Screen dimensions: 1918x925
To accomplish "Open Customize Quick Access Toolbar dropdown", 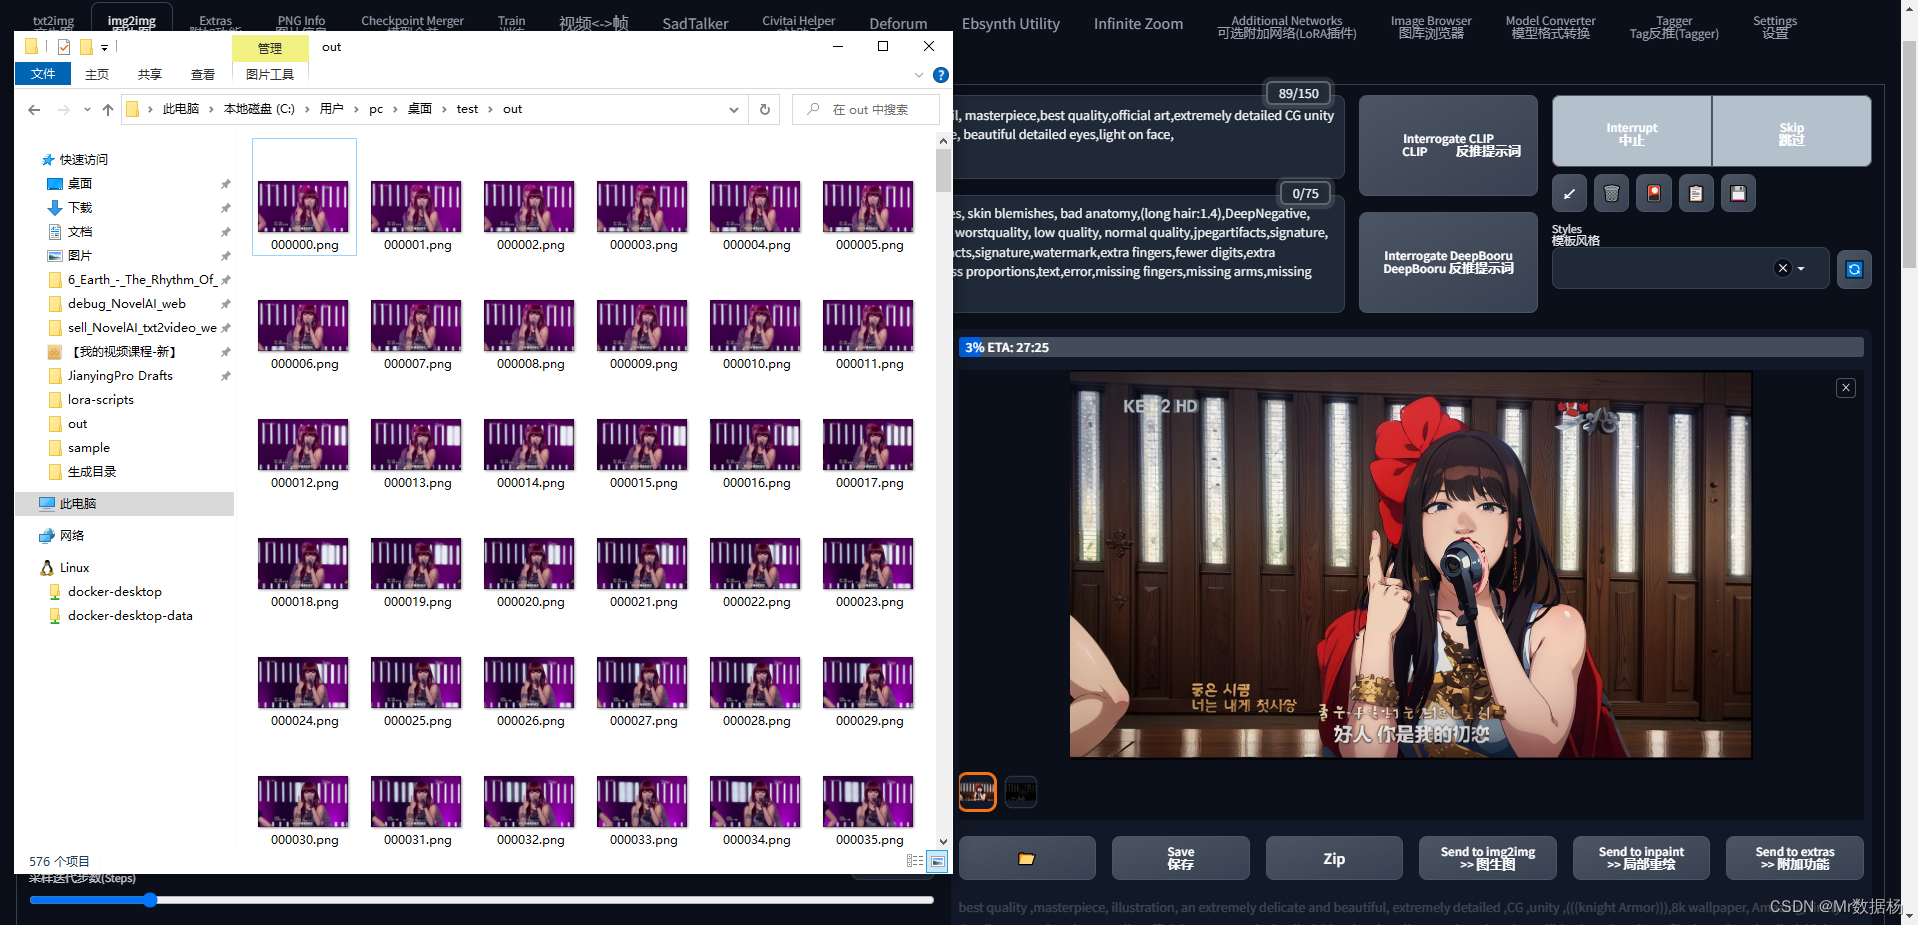I will (104, 47).
